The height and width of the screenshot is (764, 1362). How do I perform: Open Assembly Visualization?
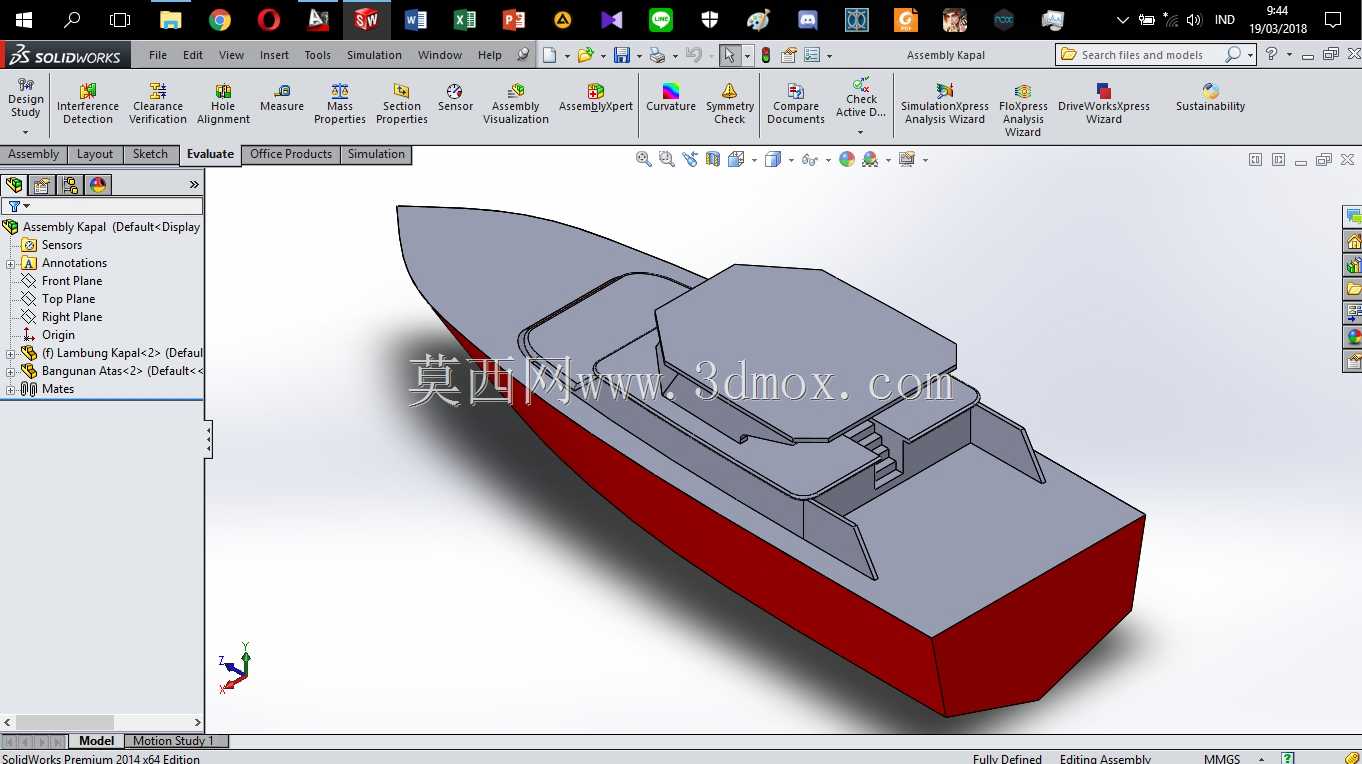coord(516,104)
